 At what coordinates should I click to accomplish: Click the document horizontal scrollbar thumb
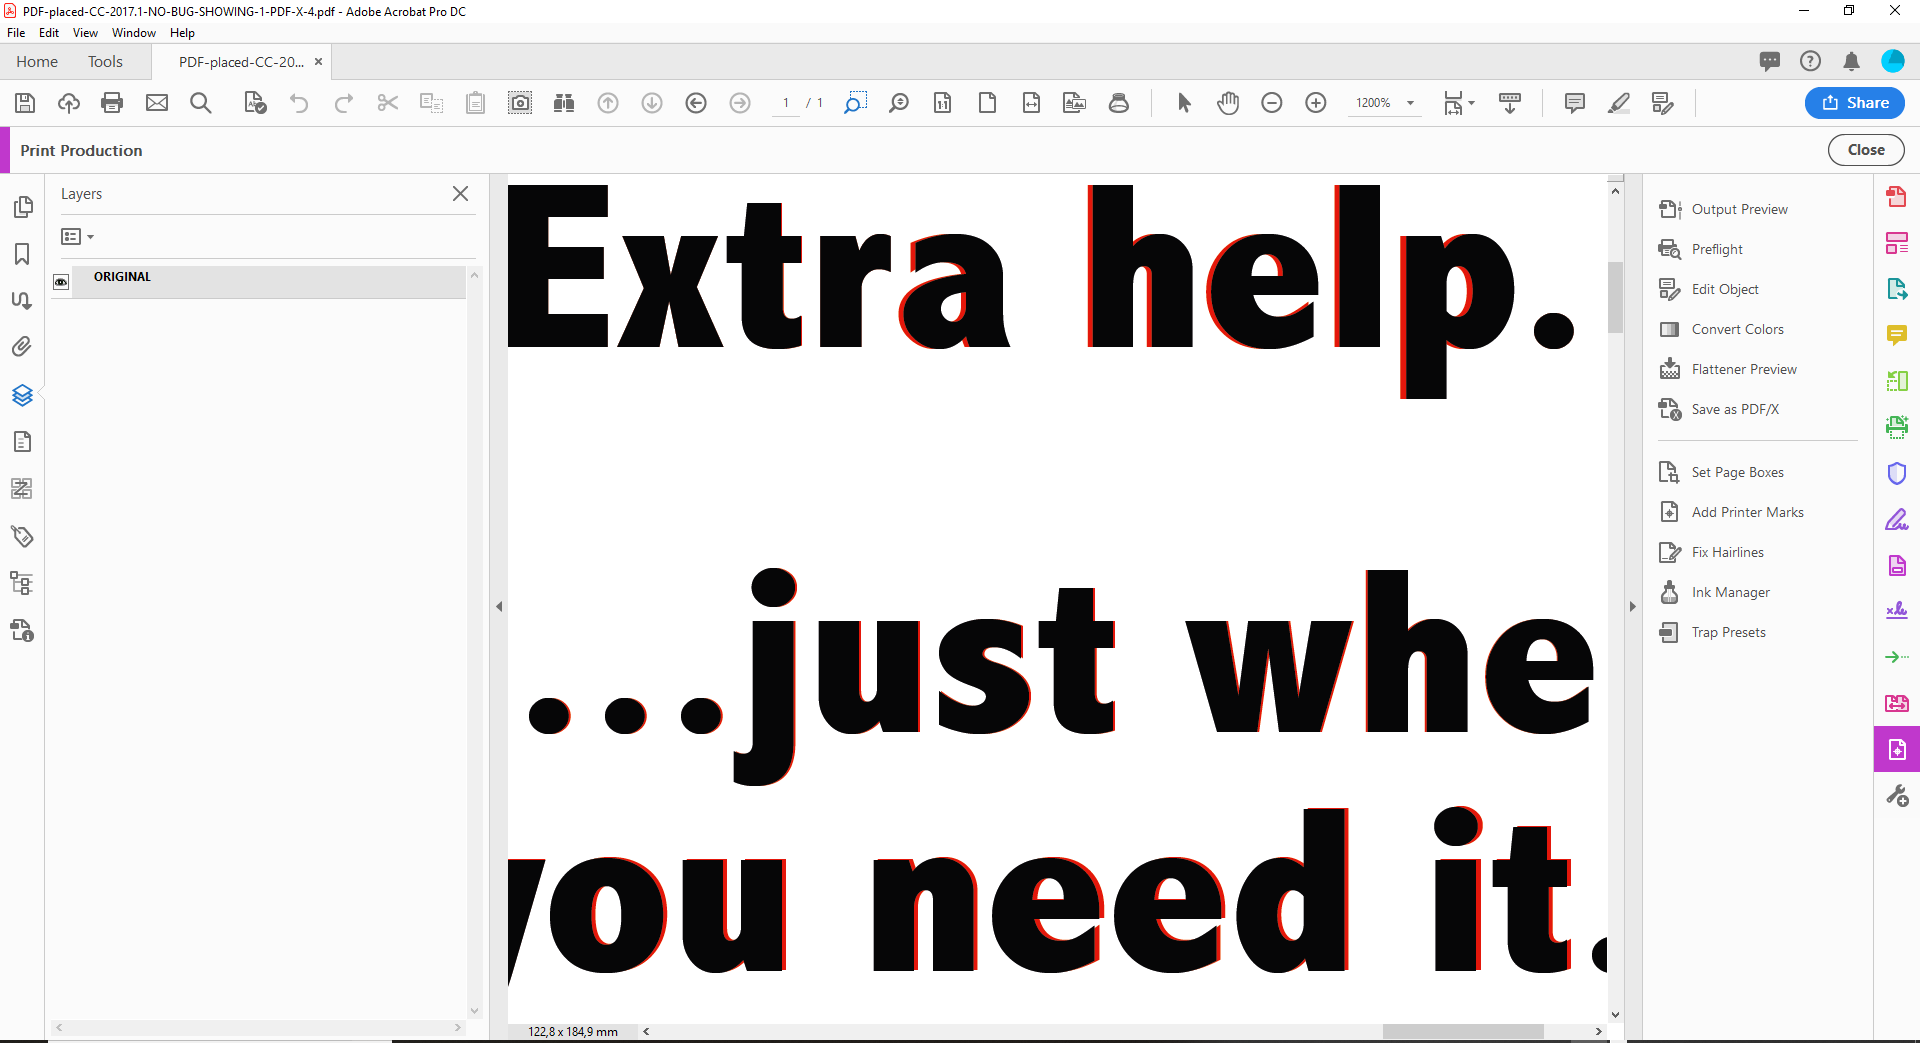[x=1463, y=1031]
